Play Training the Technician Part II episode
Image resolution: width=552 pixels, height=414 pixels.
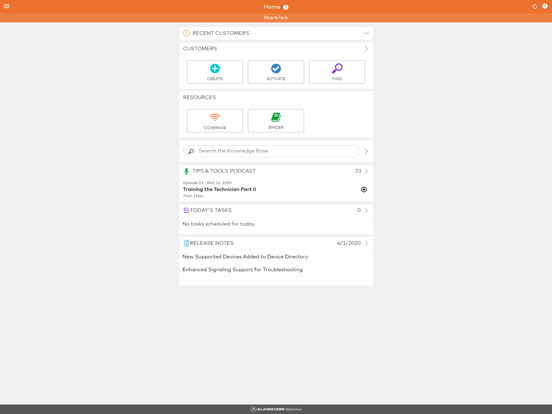364,189
